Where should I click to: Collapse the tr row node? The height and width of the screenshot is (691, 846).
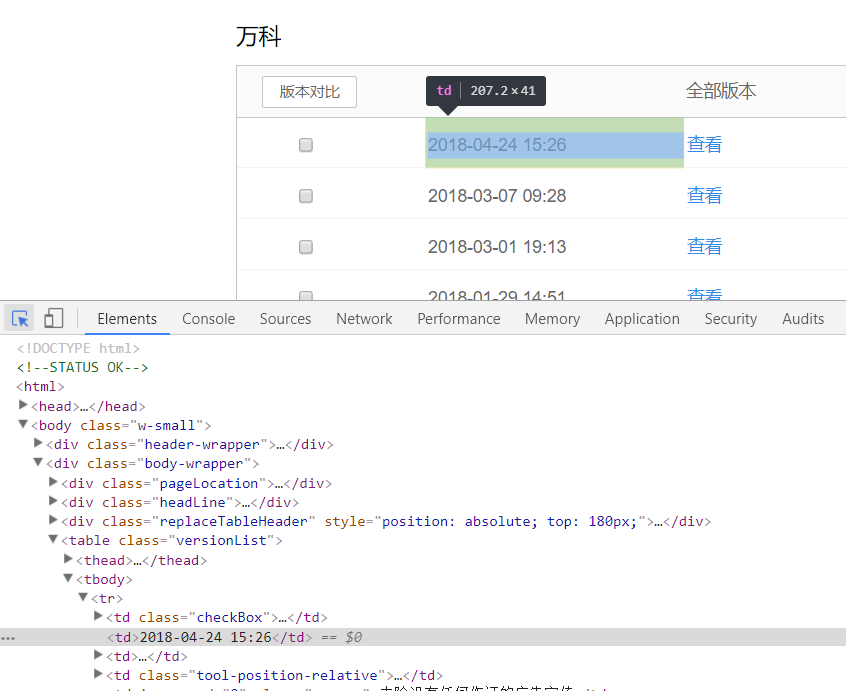tap(83, 597)
